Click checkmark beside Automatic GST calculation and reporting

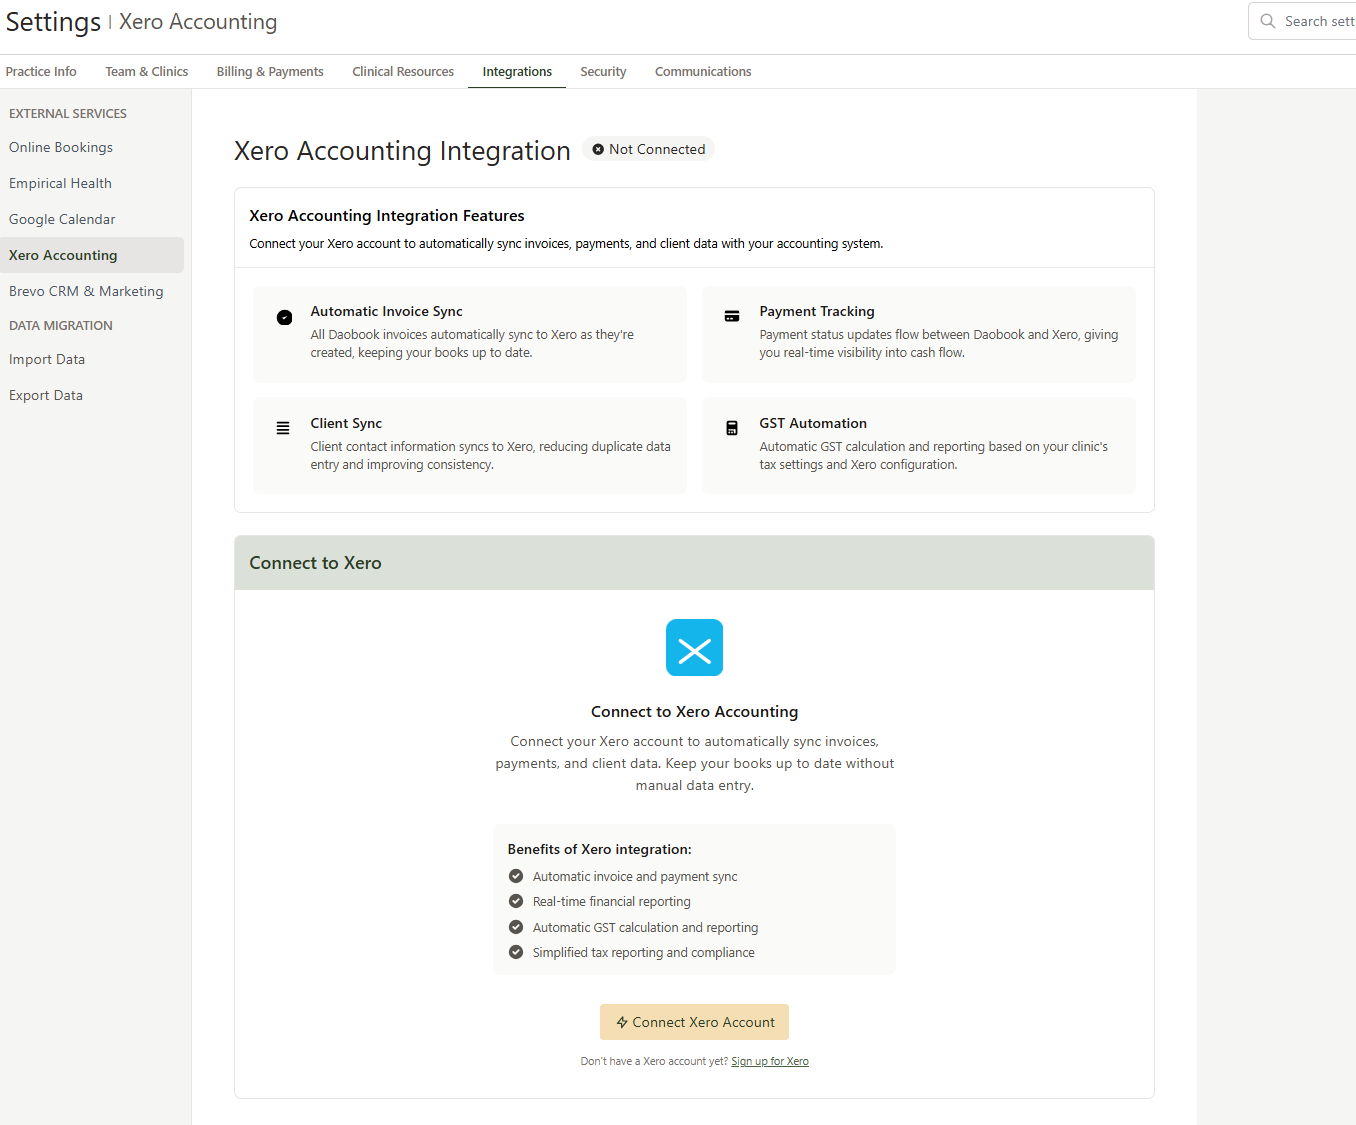click(x=516, y=927)
